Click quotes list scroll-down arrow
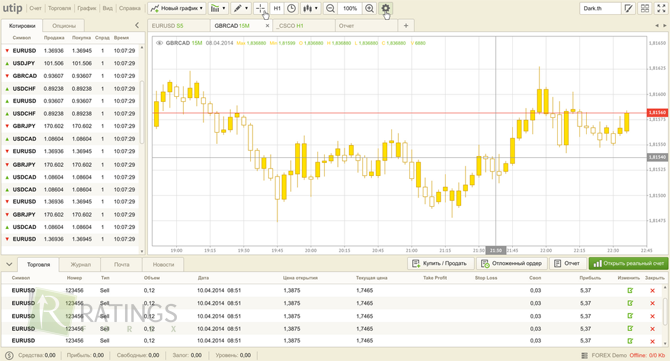Viewport: 670px width, 361px height. pyautogui.click(x=142, y=252)
